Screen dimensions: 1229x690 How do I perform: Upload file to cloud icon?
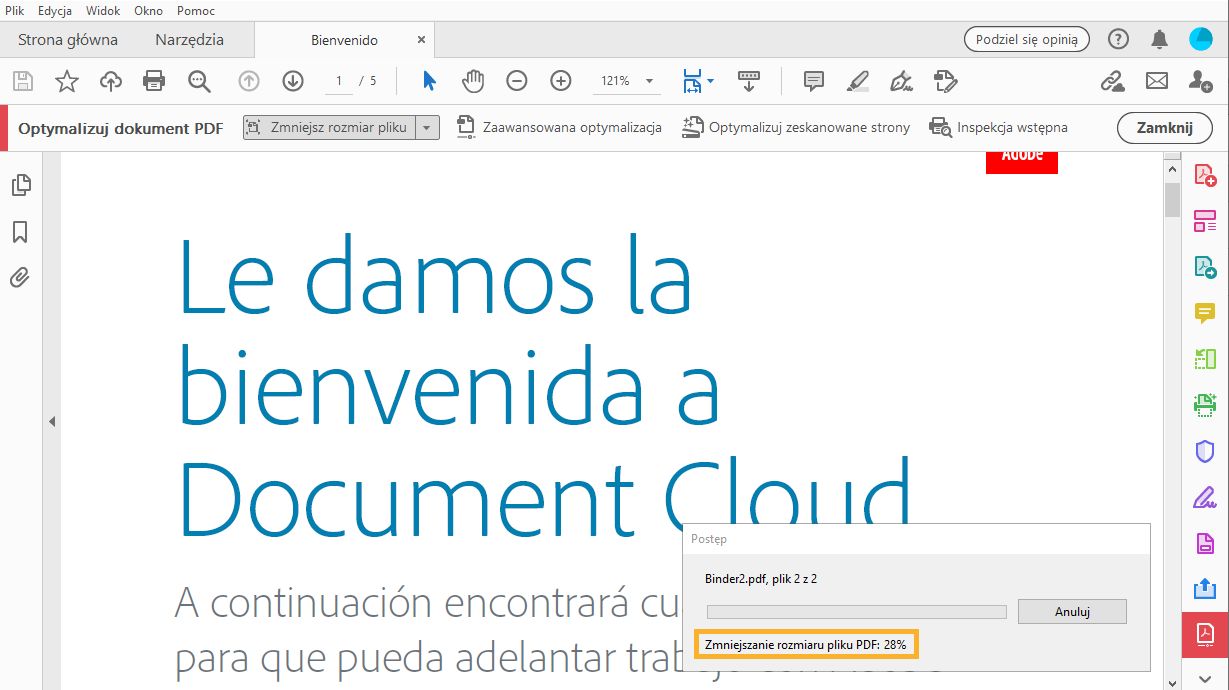coord(111,81)
